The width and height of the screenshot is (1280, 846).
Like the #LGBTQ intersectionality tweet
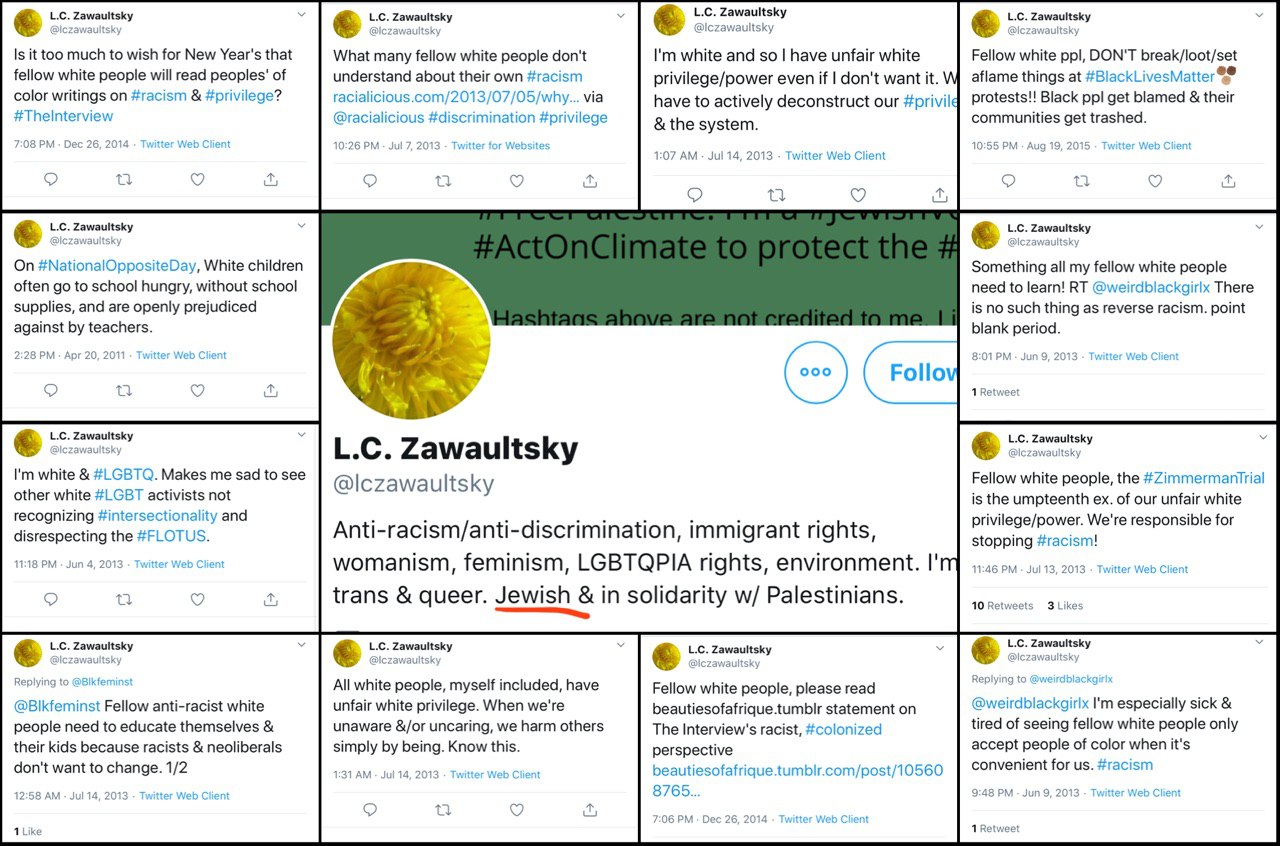197,600
